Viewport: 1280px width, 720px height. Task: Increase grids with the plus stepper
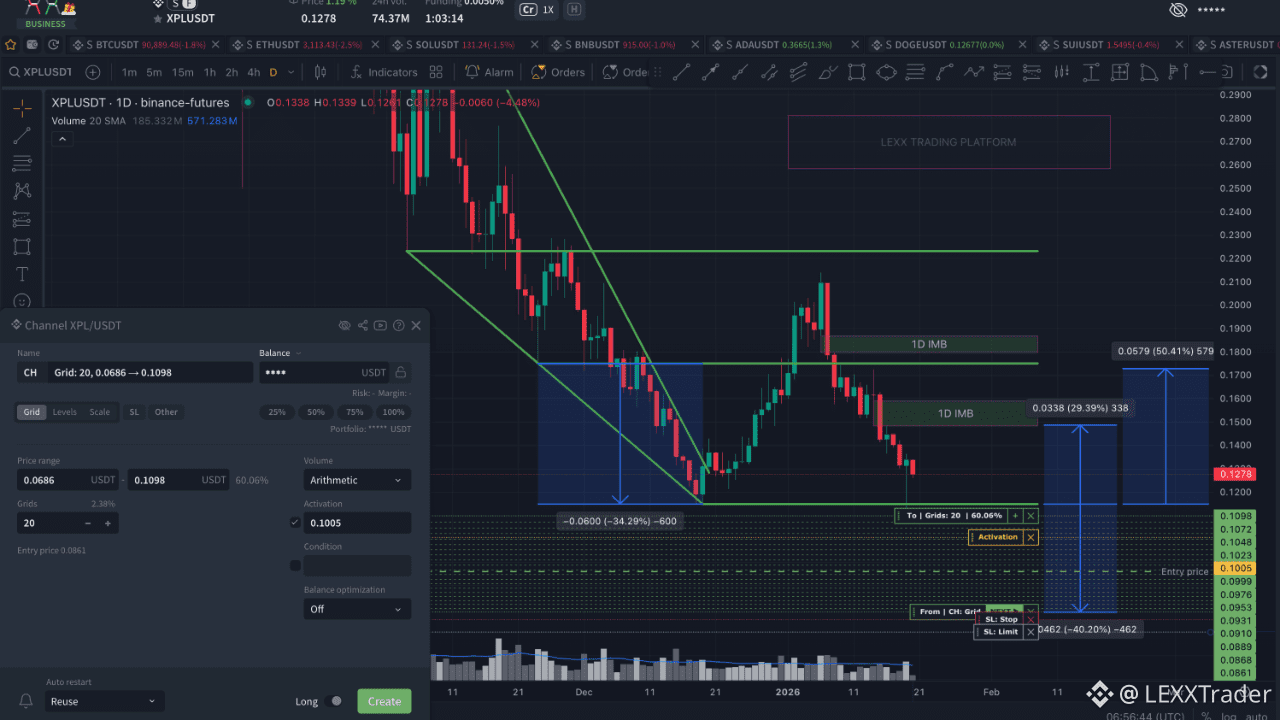pos(108,523)
